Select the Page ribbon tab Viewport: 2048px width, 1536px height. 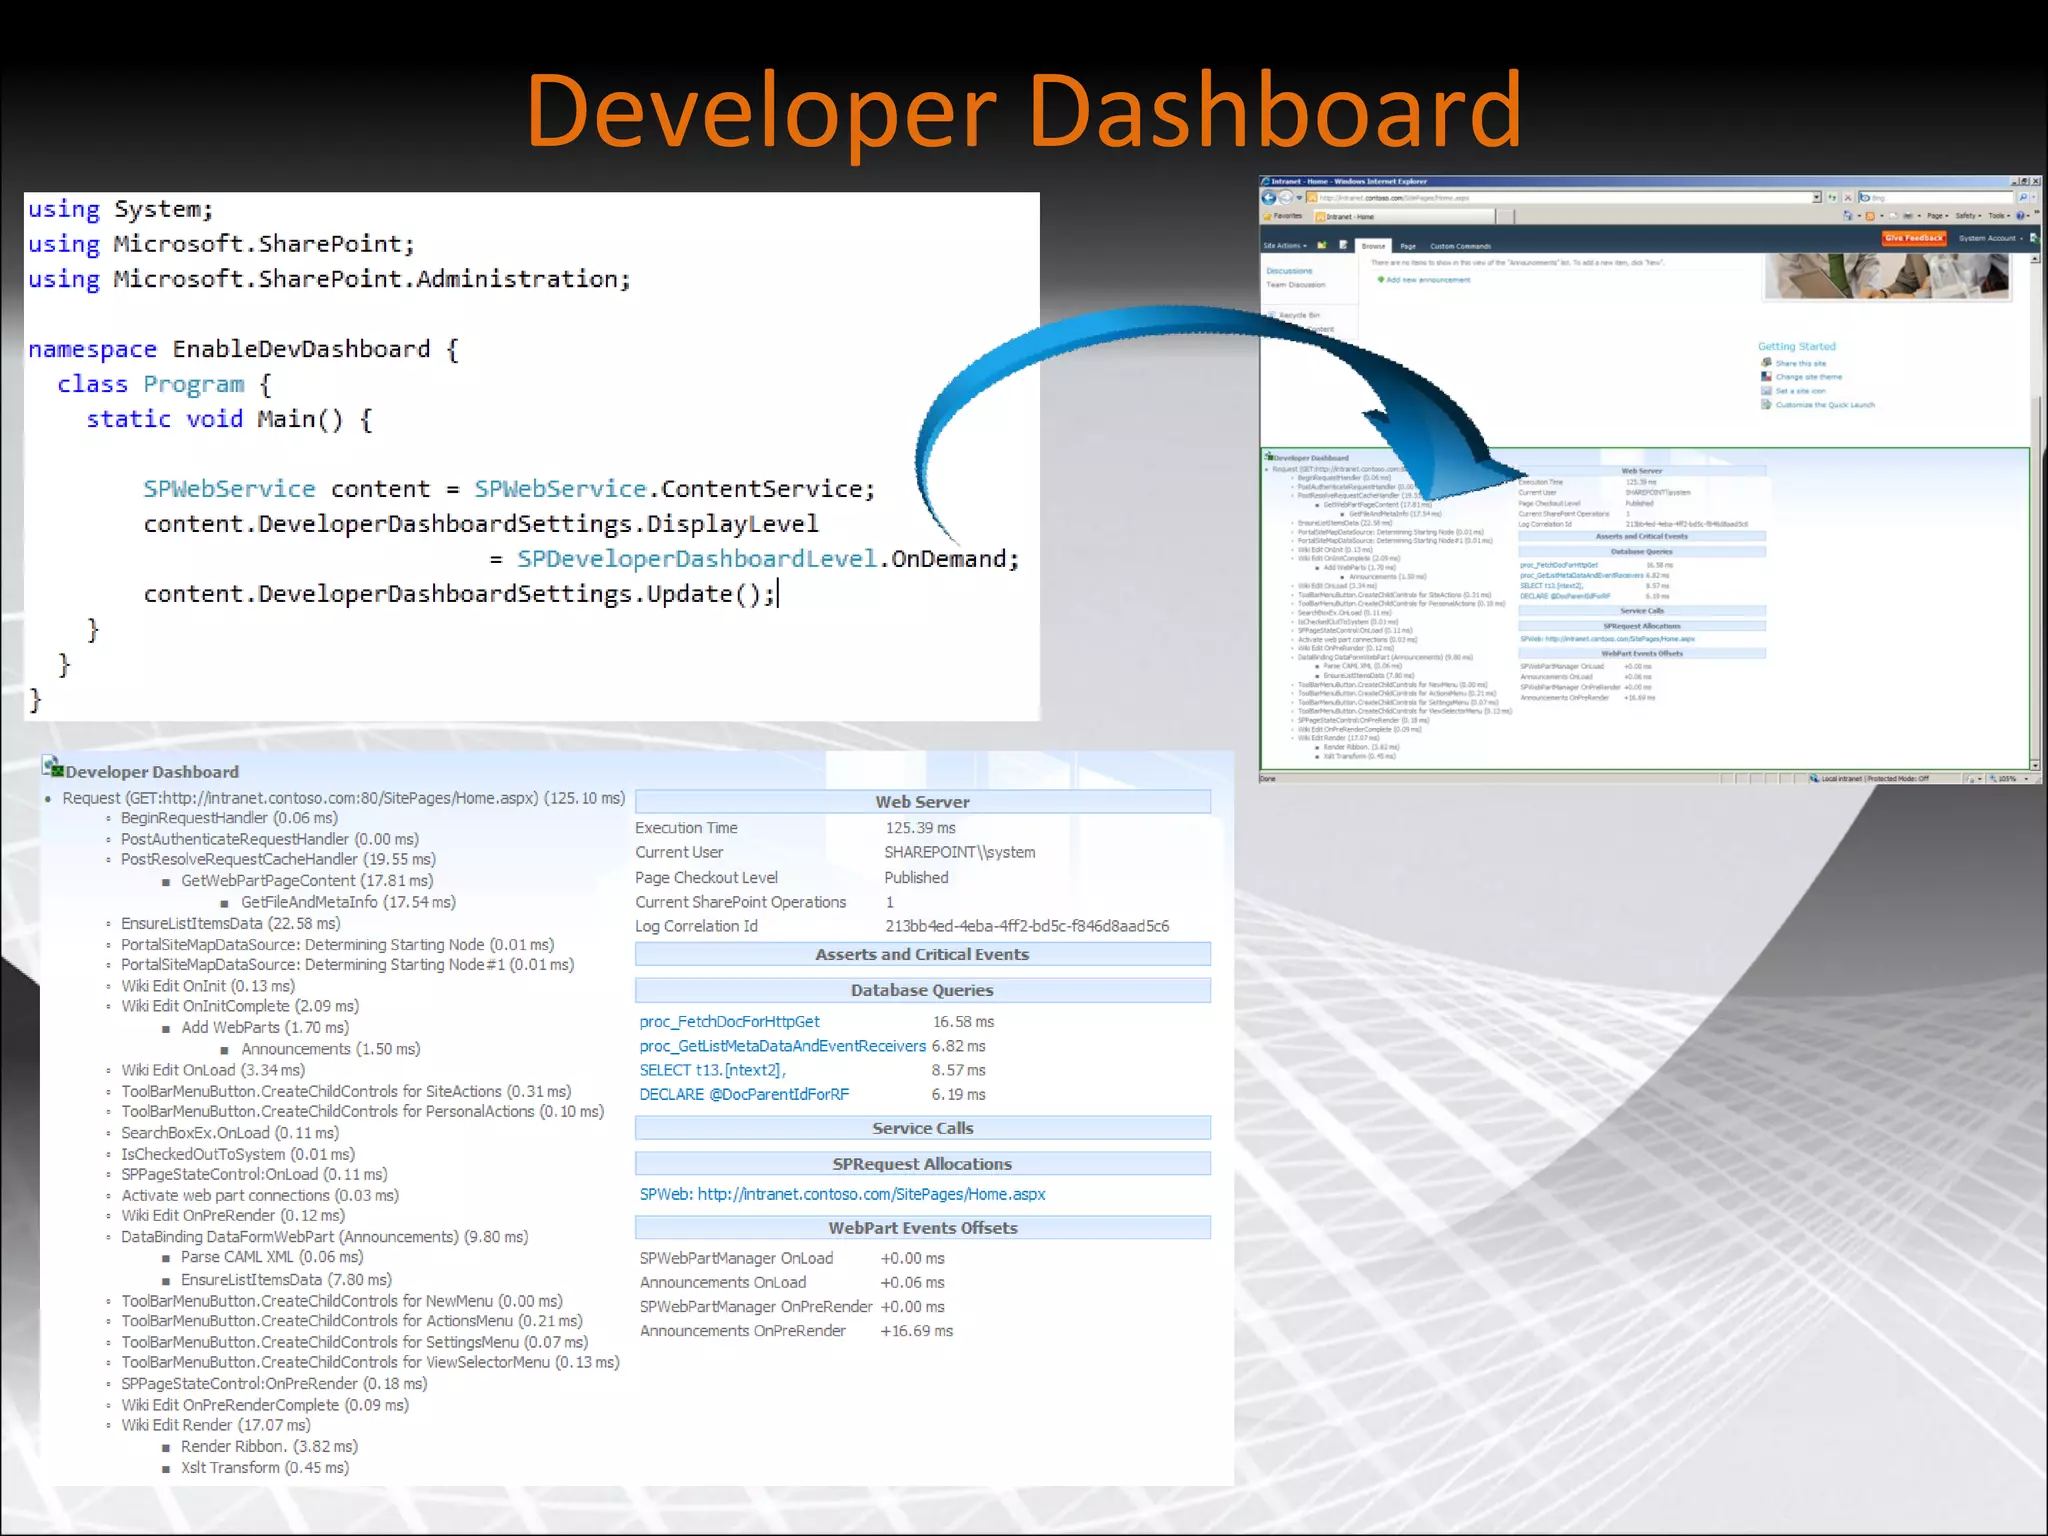[1408, 246]
